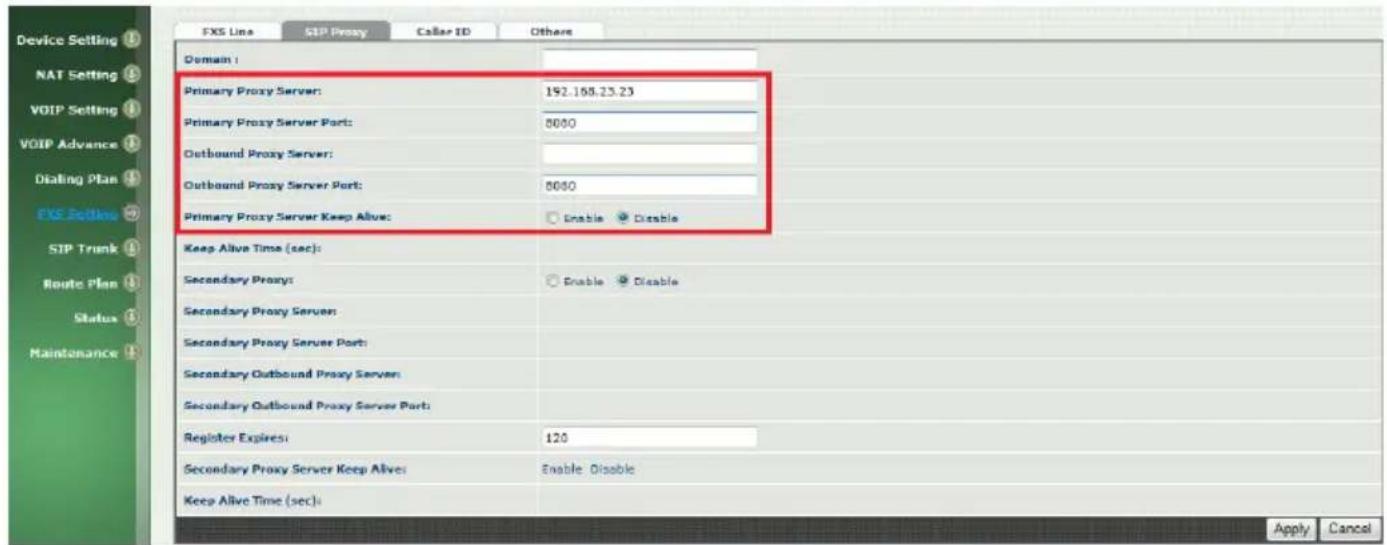Expand the Device Setting arrow icon
Image resolution: width=1387 pixels, height=545 pixels.
131,40
